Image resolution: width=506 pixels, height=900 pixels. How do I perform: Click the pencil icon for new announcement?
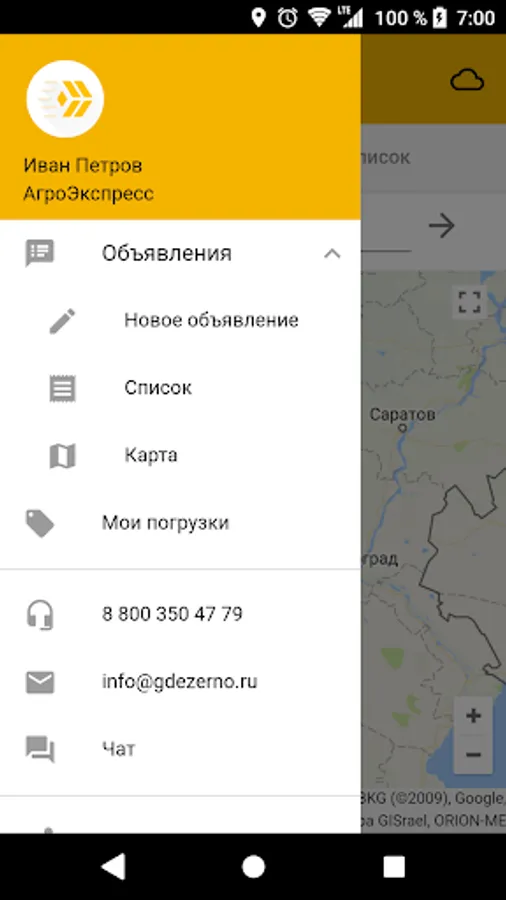click(x=62, y=321)
